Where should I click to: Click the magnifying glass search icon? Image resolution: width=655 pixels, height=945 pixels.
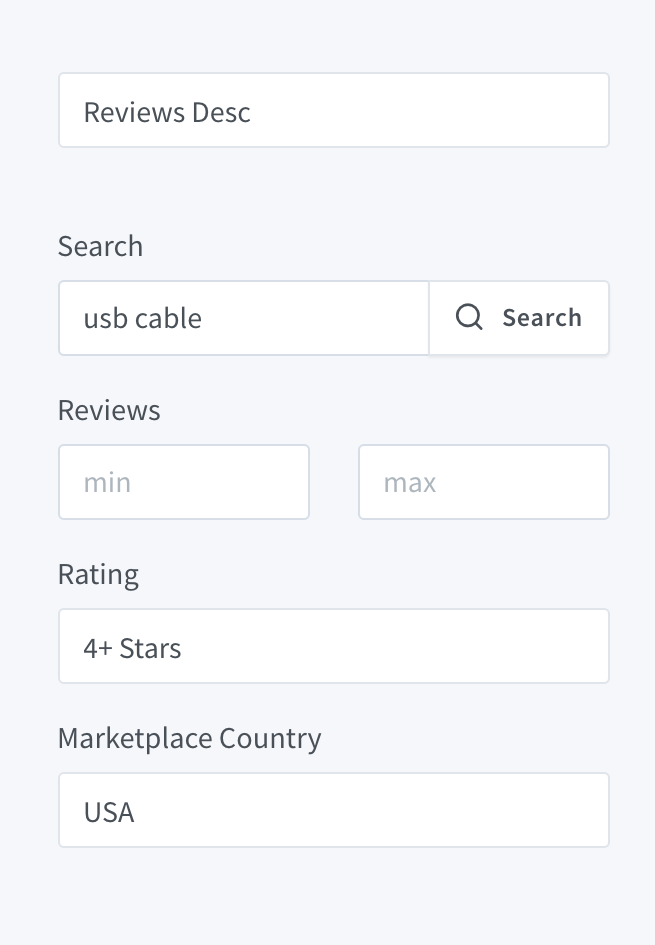coord(469,318)
